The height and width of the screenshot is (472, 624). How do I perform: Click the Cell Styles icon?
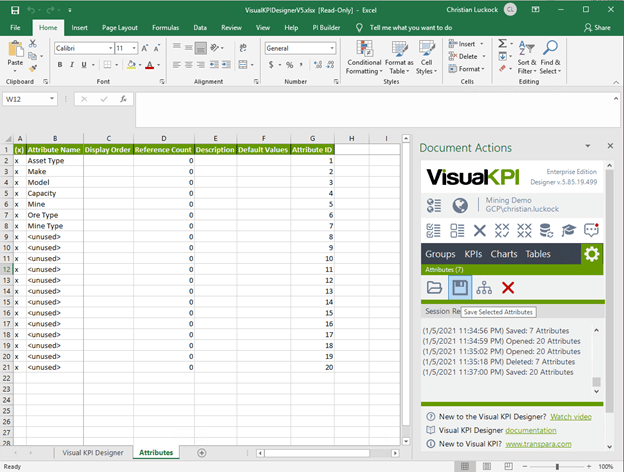(x=426, y=58)
